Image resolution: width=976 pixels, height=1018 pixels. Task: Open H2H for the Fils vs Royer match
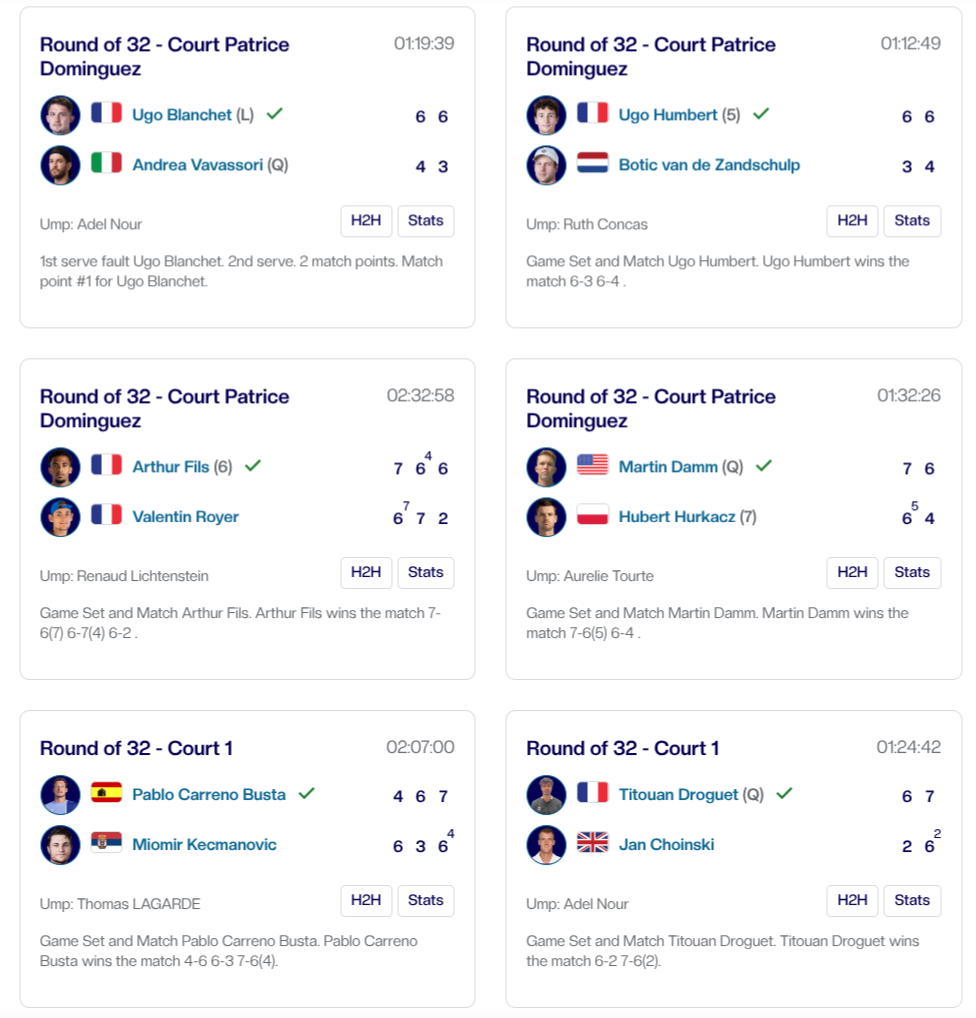point(366,572)
